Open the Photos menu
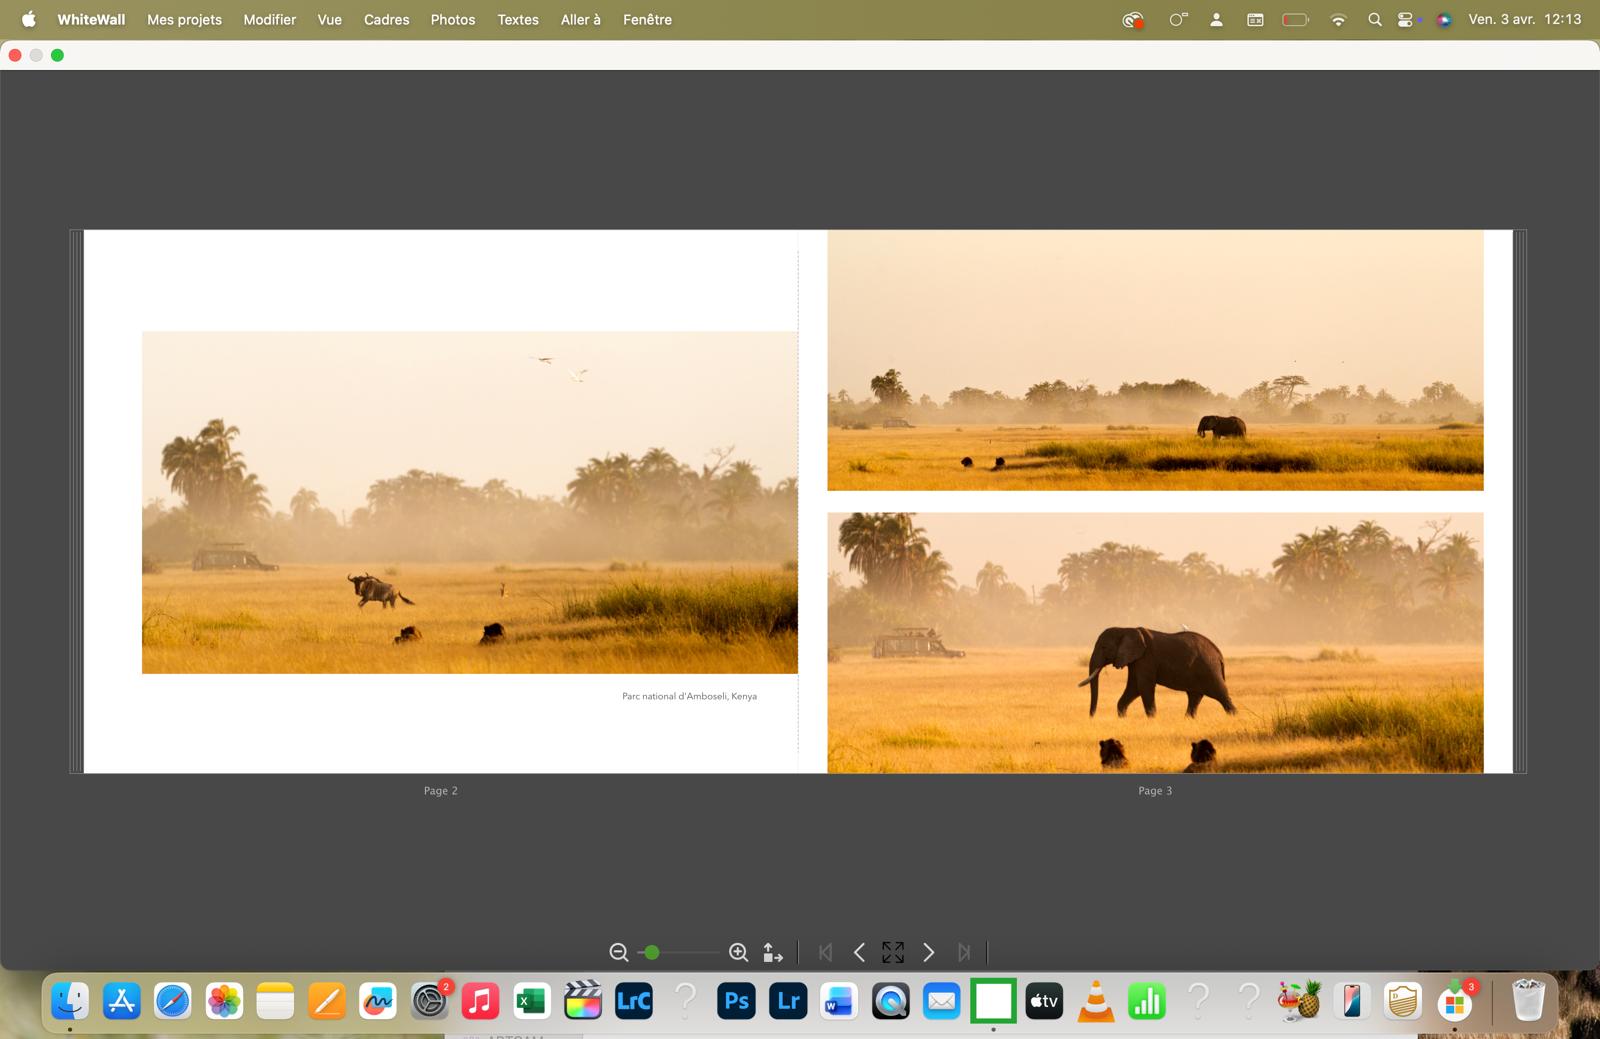1600x1039 pixels. [452, 19]
